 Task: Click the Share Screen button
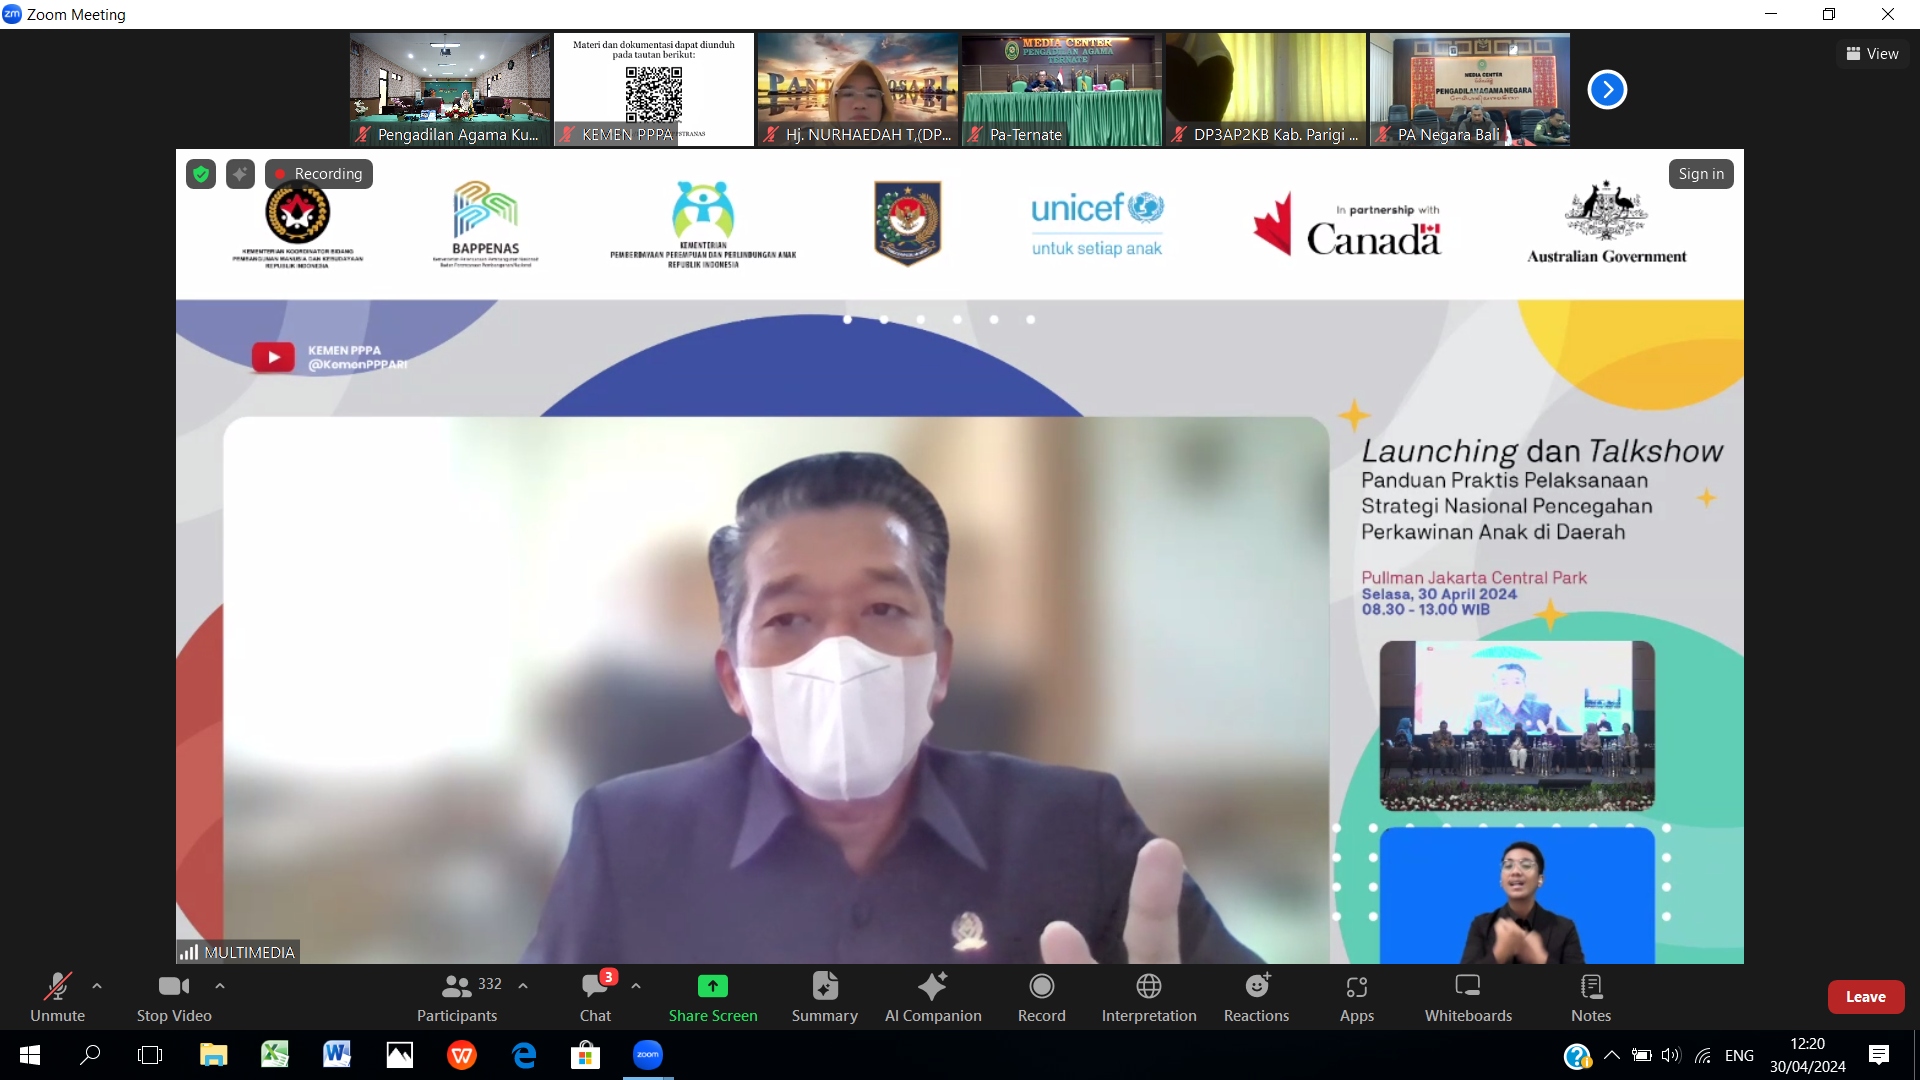tap(713, 997)
